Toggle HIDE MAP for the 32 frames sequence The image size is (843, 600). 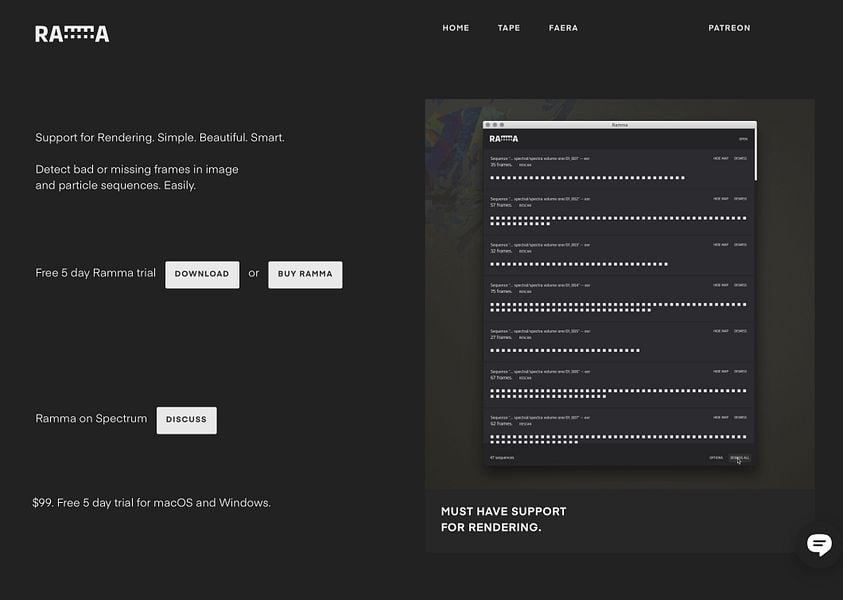(720, 245)
